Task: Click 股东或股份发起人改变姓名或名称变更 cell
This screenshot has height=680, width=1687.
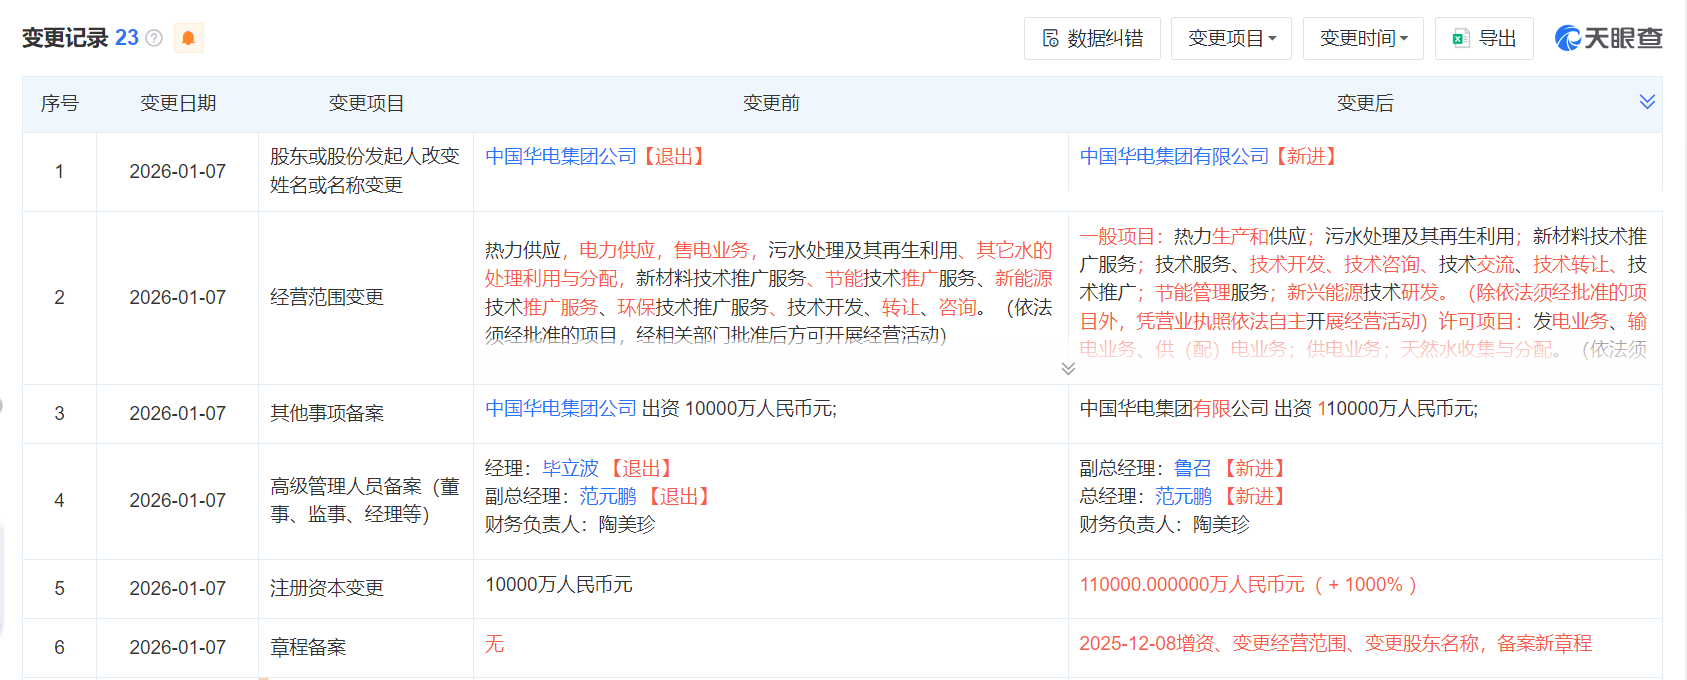Action: point(365,171)
